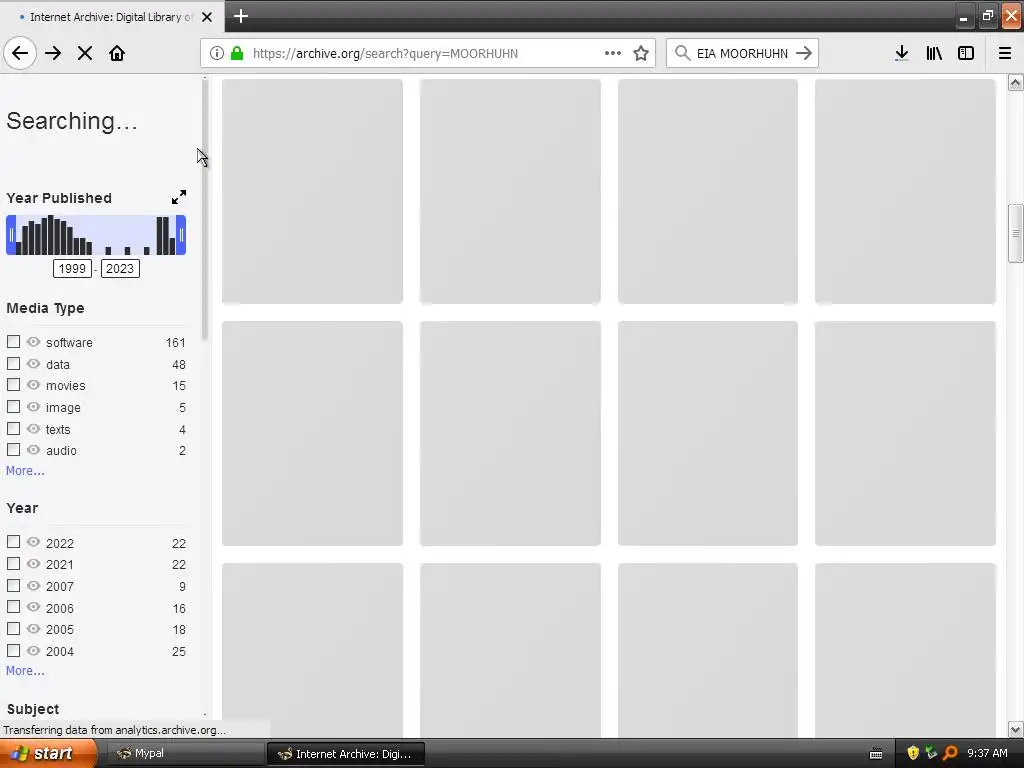Close the Internet Archive tab
Viewport: 1024px width, 768px height.
click(207, 17)
